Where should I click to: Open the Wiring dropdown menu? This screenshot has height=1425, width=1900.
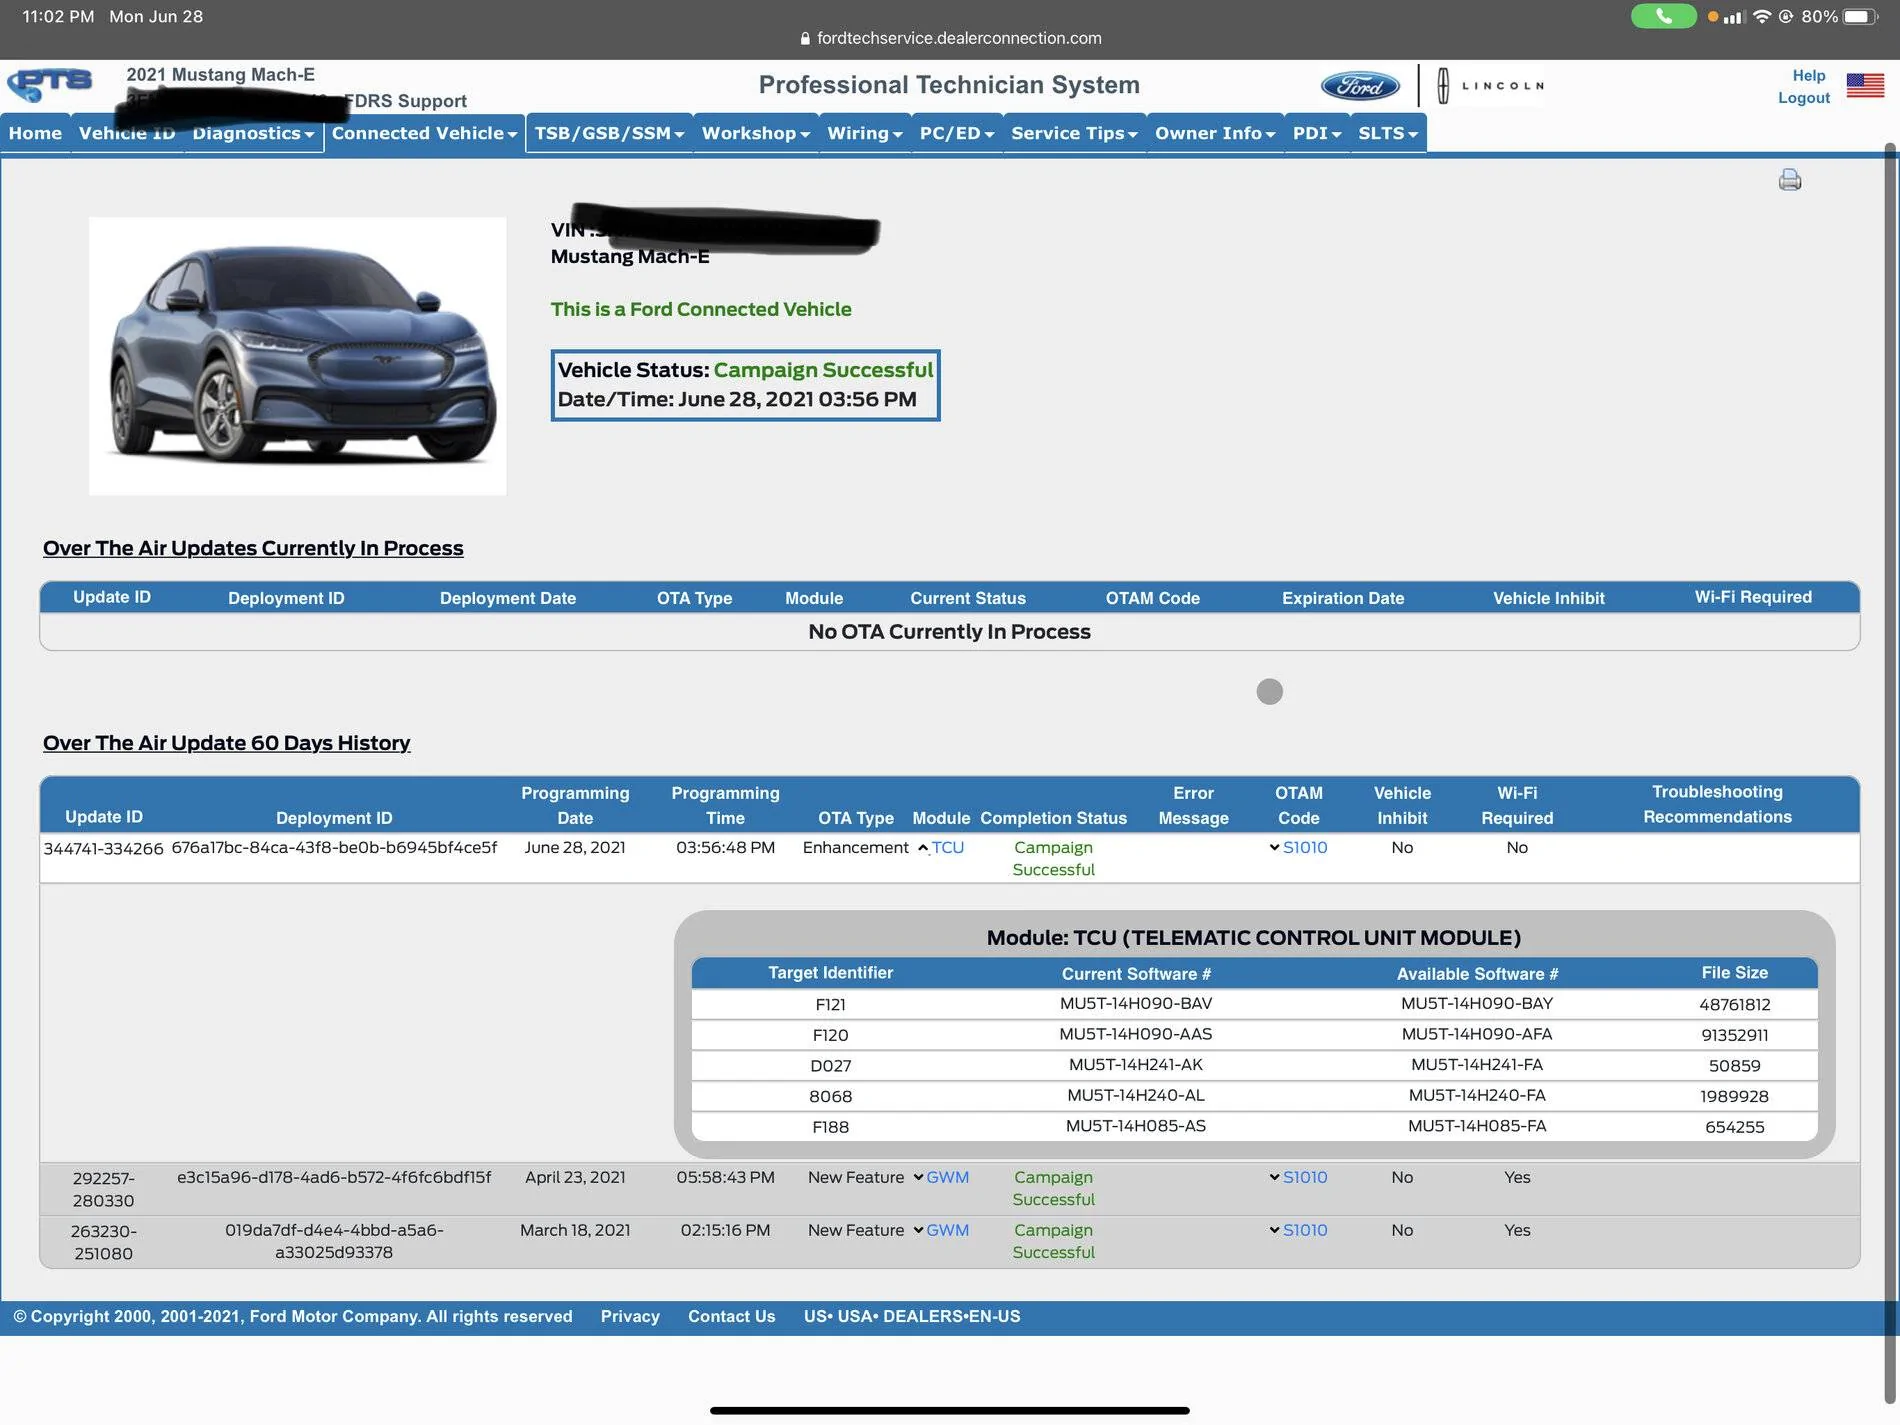(864, 133)
